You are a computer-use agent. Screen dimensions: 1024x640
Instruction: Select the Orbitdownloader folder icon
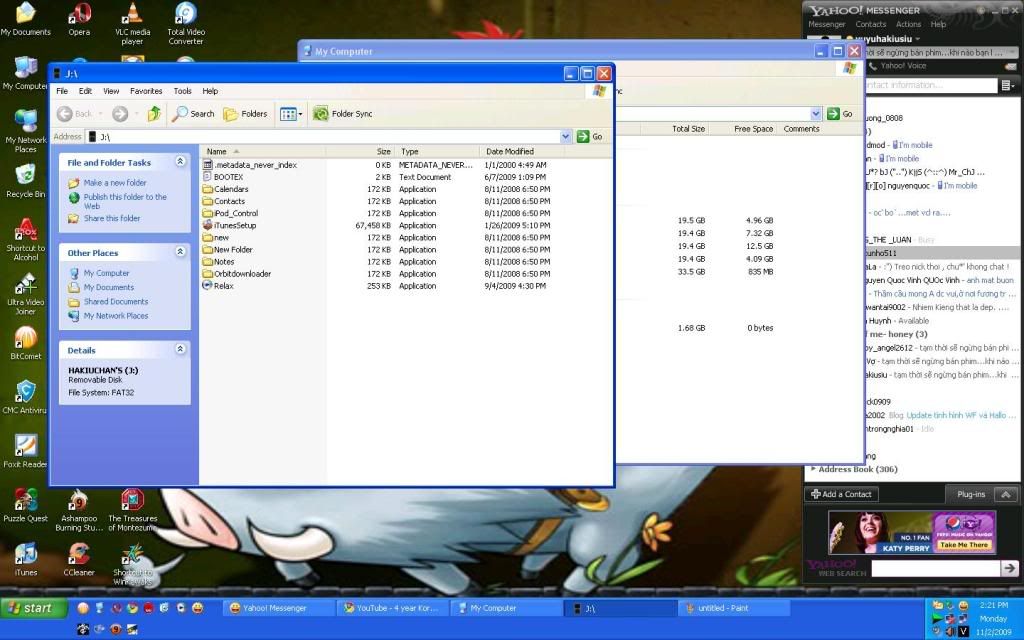(208, 274)
